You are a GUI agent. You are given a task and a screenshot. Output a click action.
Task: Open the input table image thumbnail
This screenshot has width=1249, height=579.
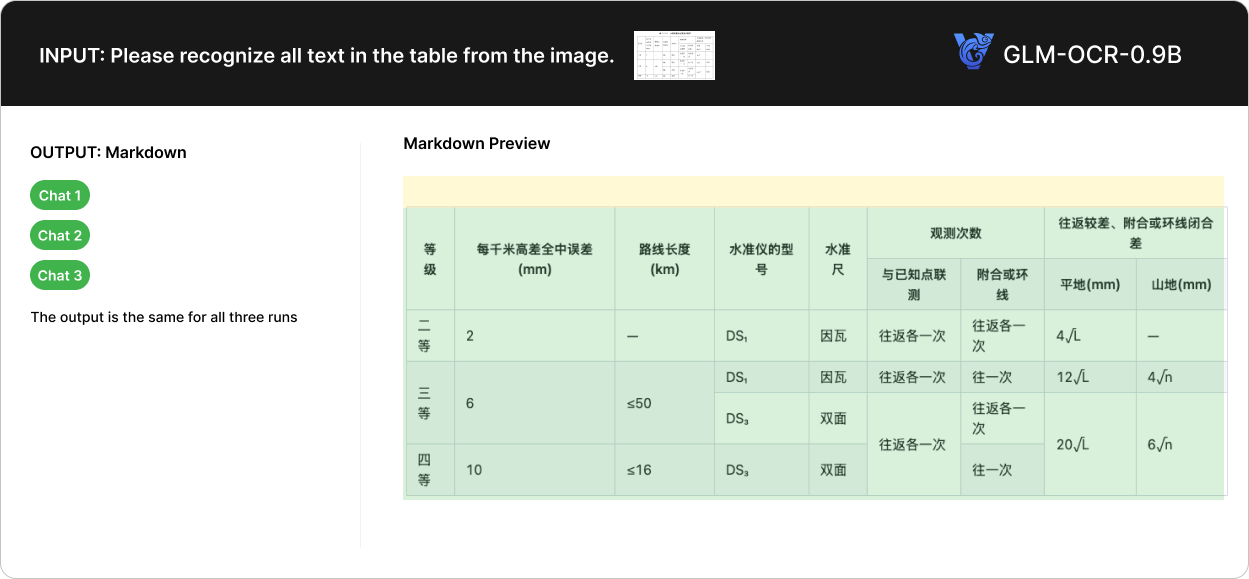tap(674, 55)
